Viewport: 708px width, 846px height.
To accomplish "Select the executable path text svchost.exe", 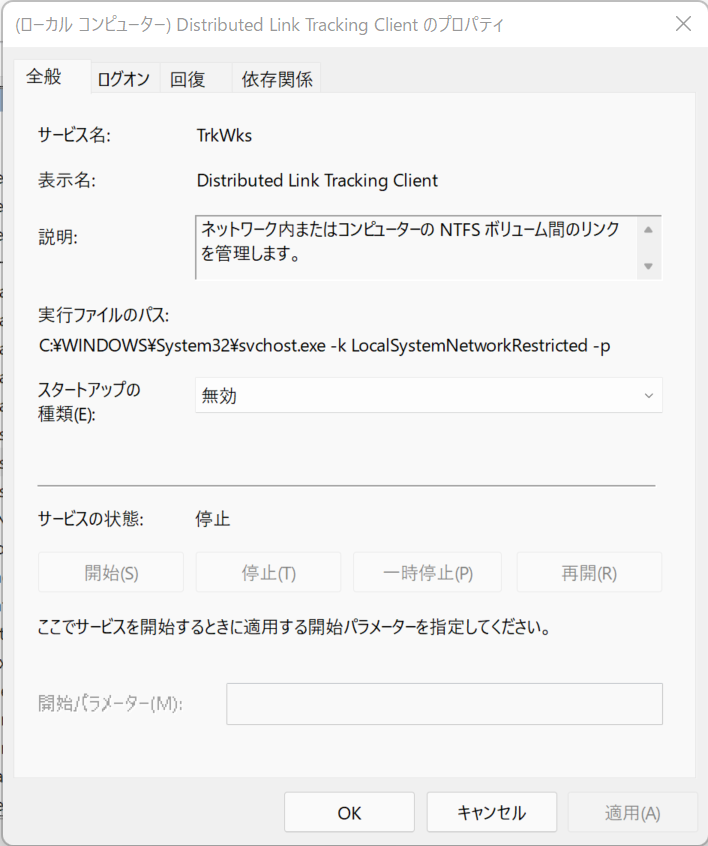I will point(282,345).
